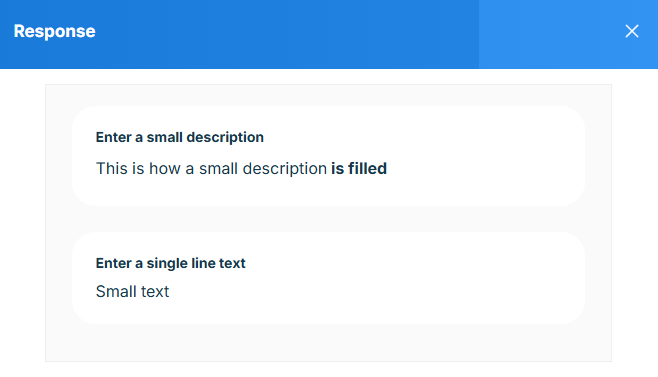
Task: Click the bold 'is filled' text
Action: (x=359, y=168)
